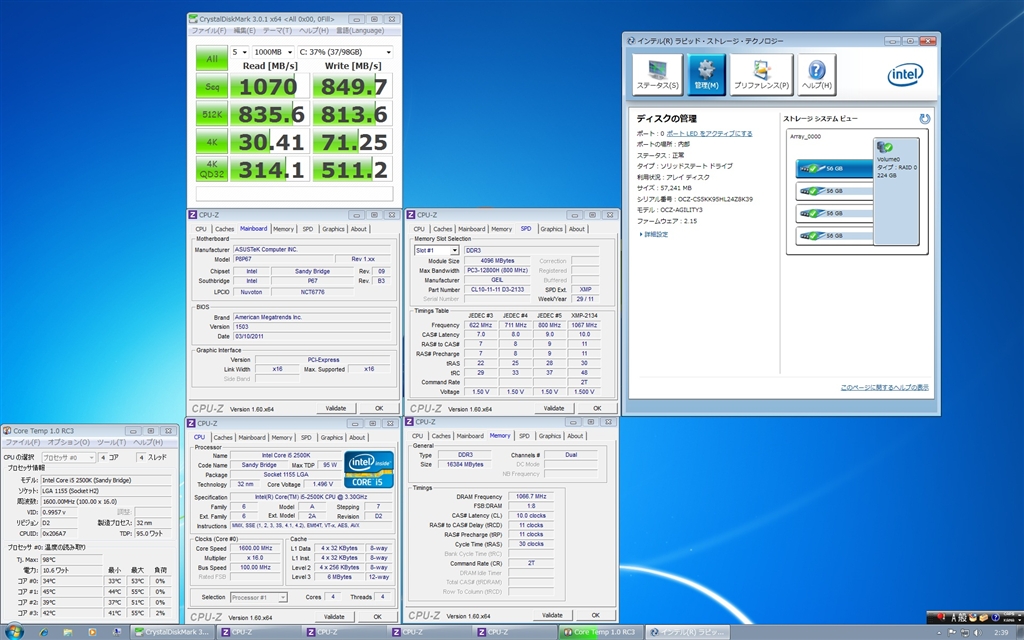Expand the detailed settings (詳細設定) section
This screenshot has height=640, width=1024.
[x=656, y=234]
